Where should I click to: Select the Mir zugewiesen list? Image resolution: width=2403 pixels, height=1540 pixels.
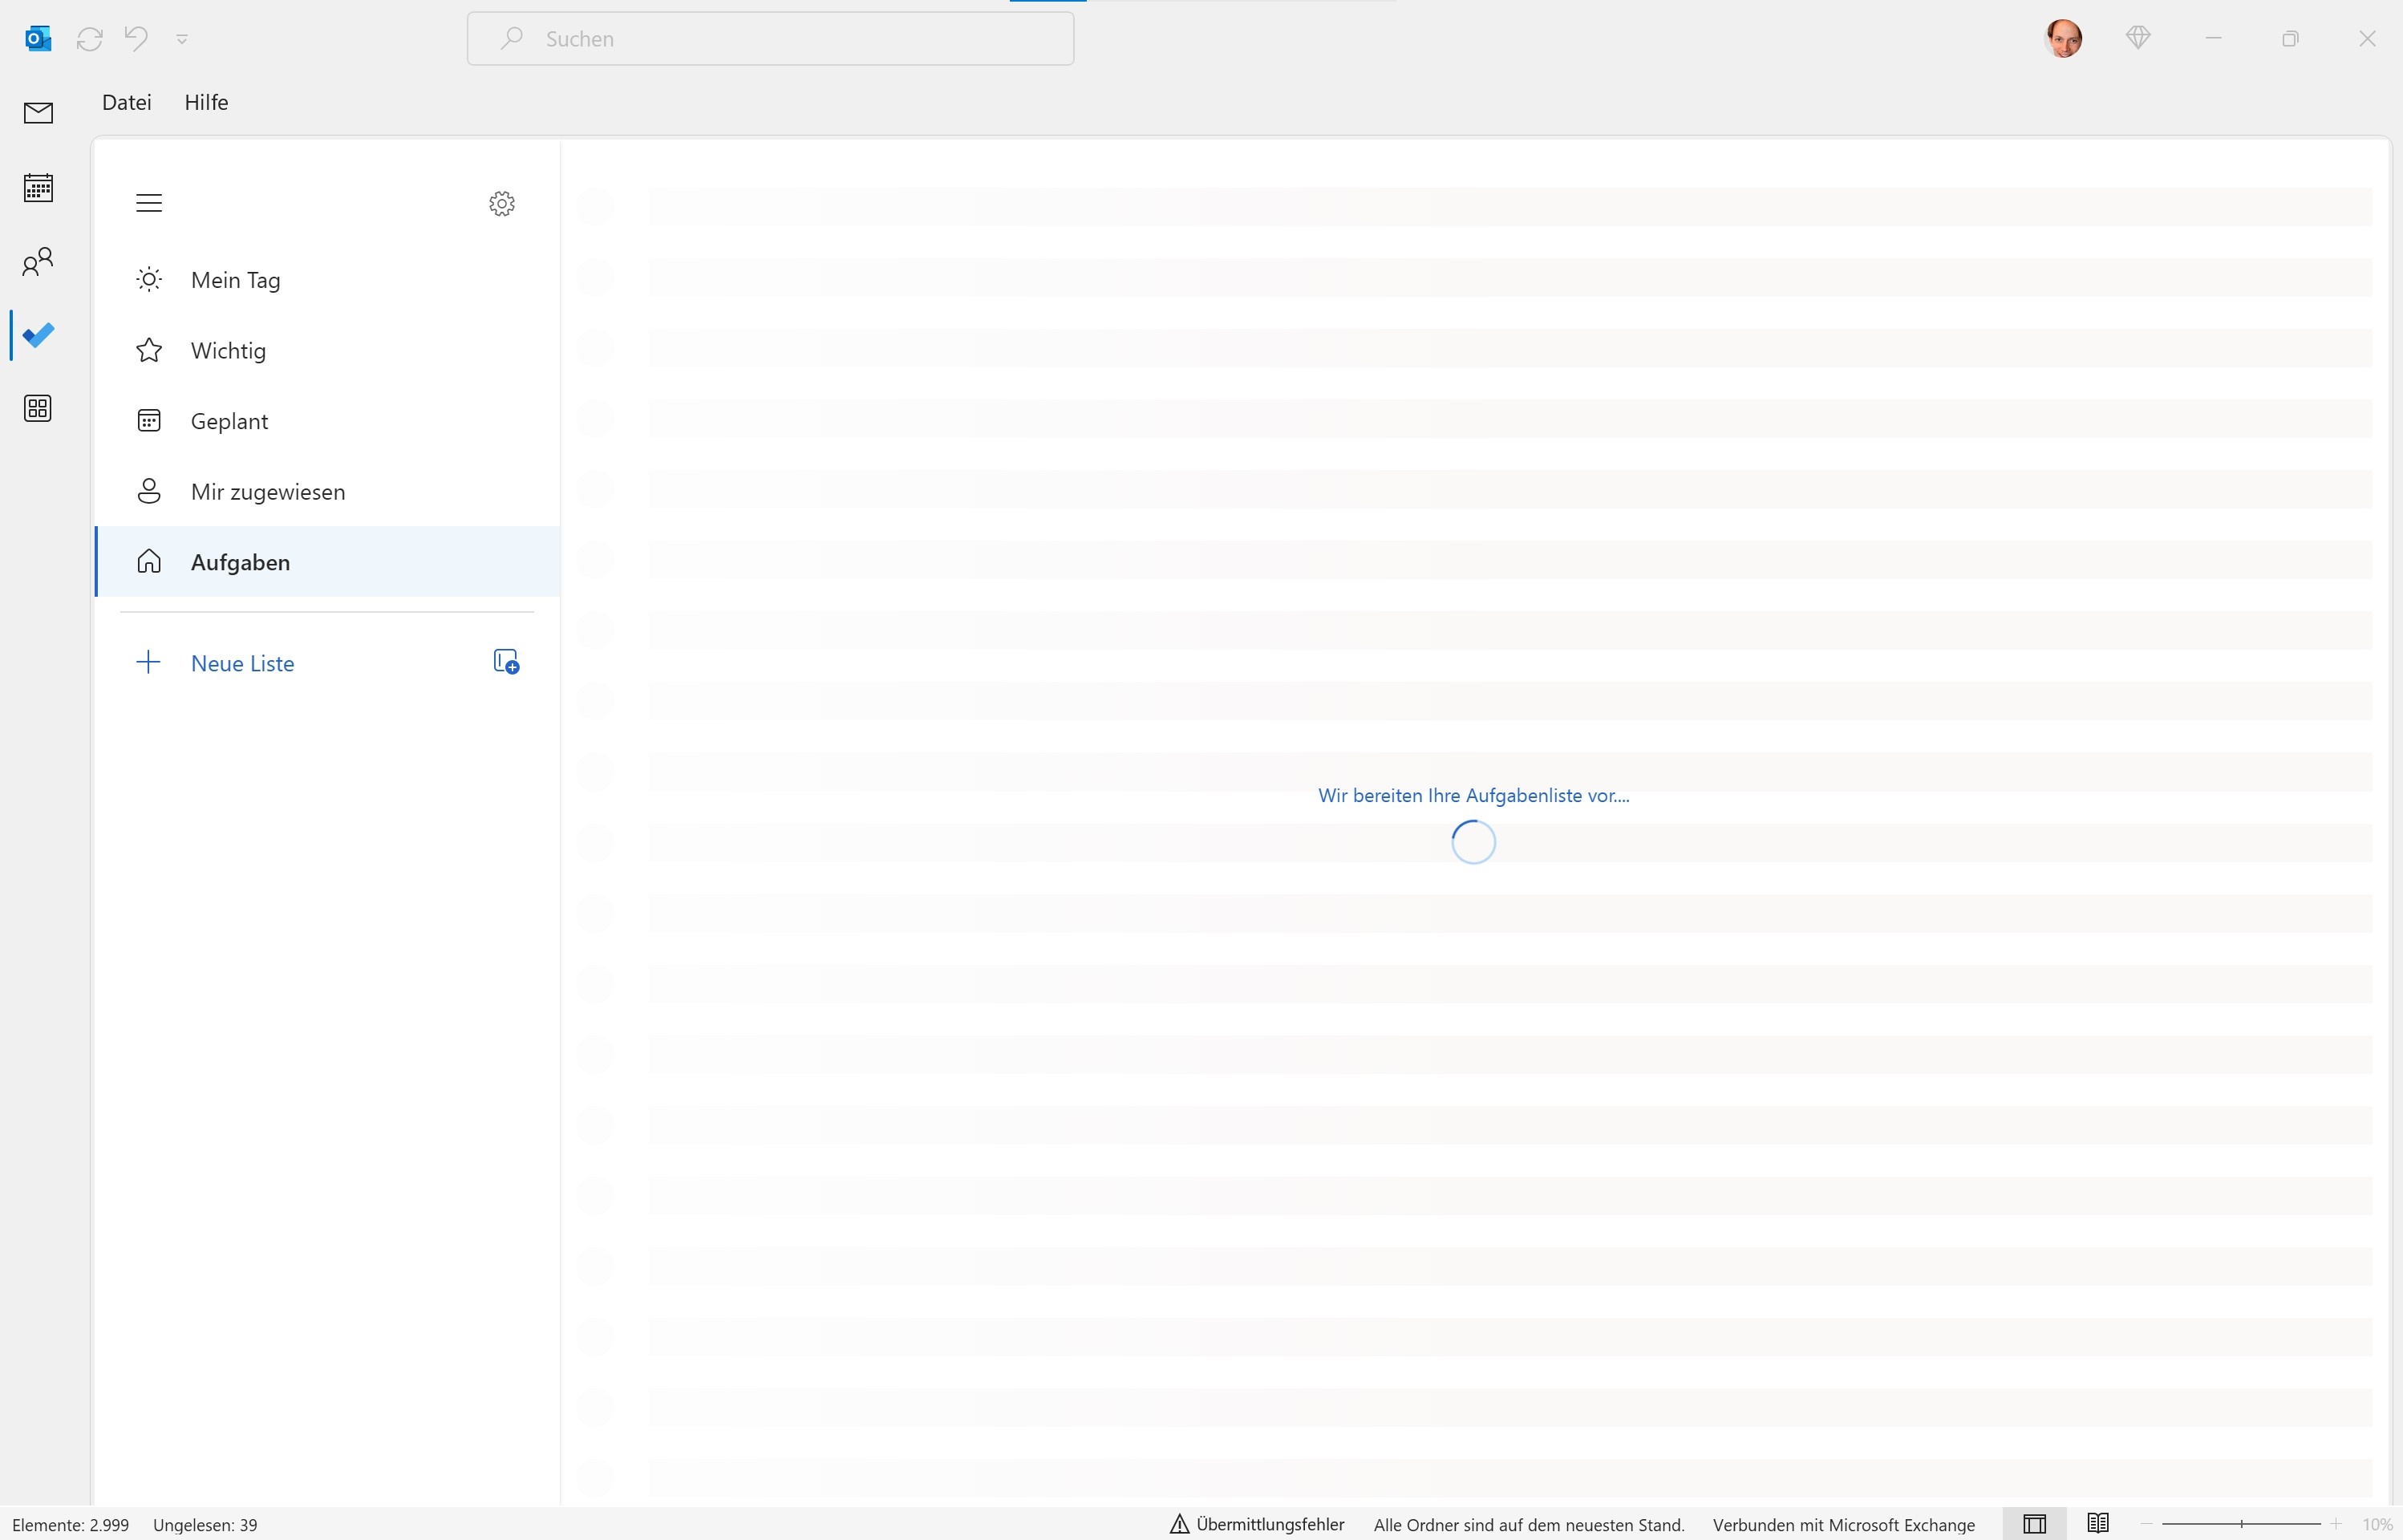tap(328, 492)
